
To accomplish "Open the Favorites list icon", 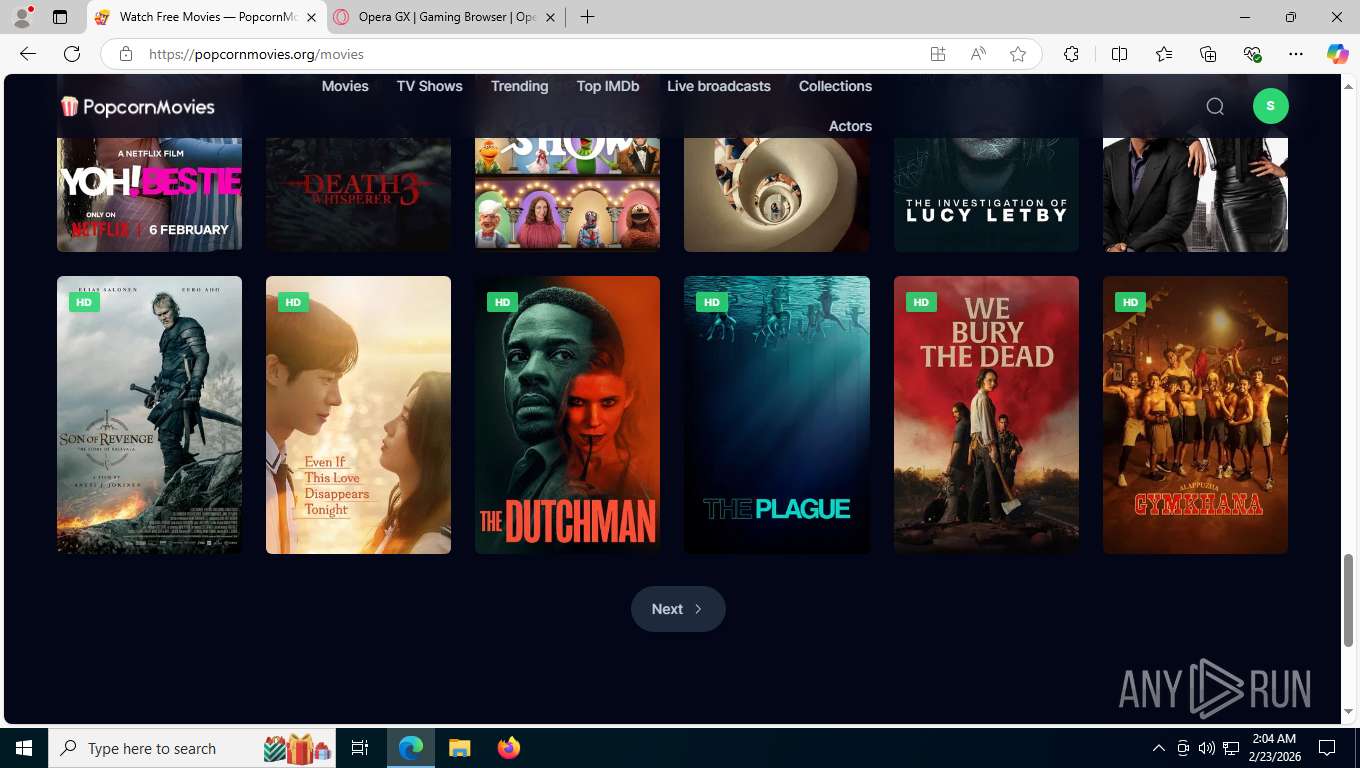I will (x=1164, y=54).
